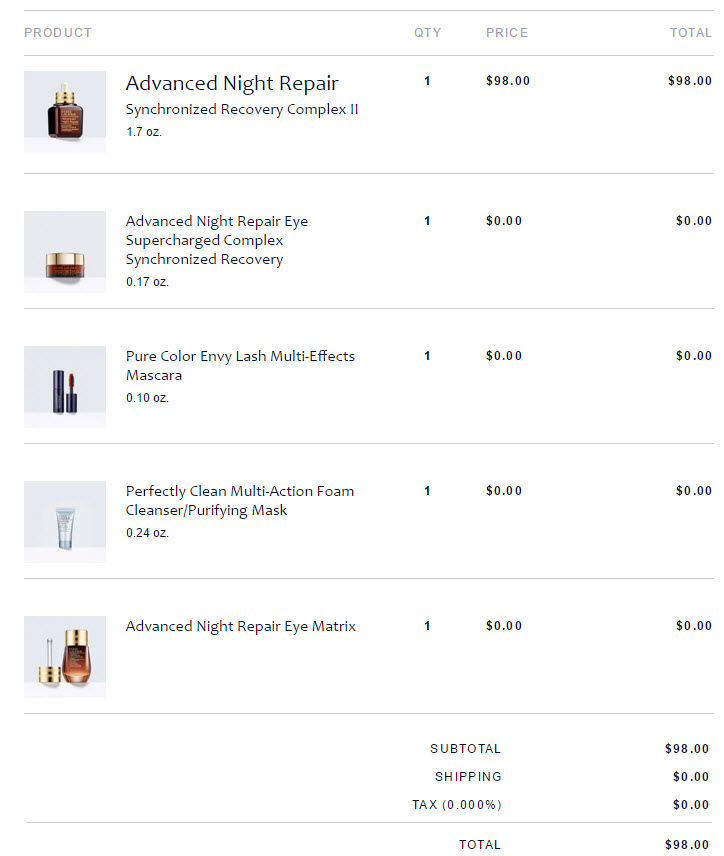
Task: Click the Advanced Night Repair Eye Matrix name
Action: click(x=240, y=626)
